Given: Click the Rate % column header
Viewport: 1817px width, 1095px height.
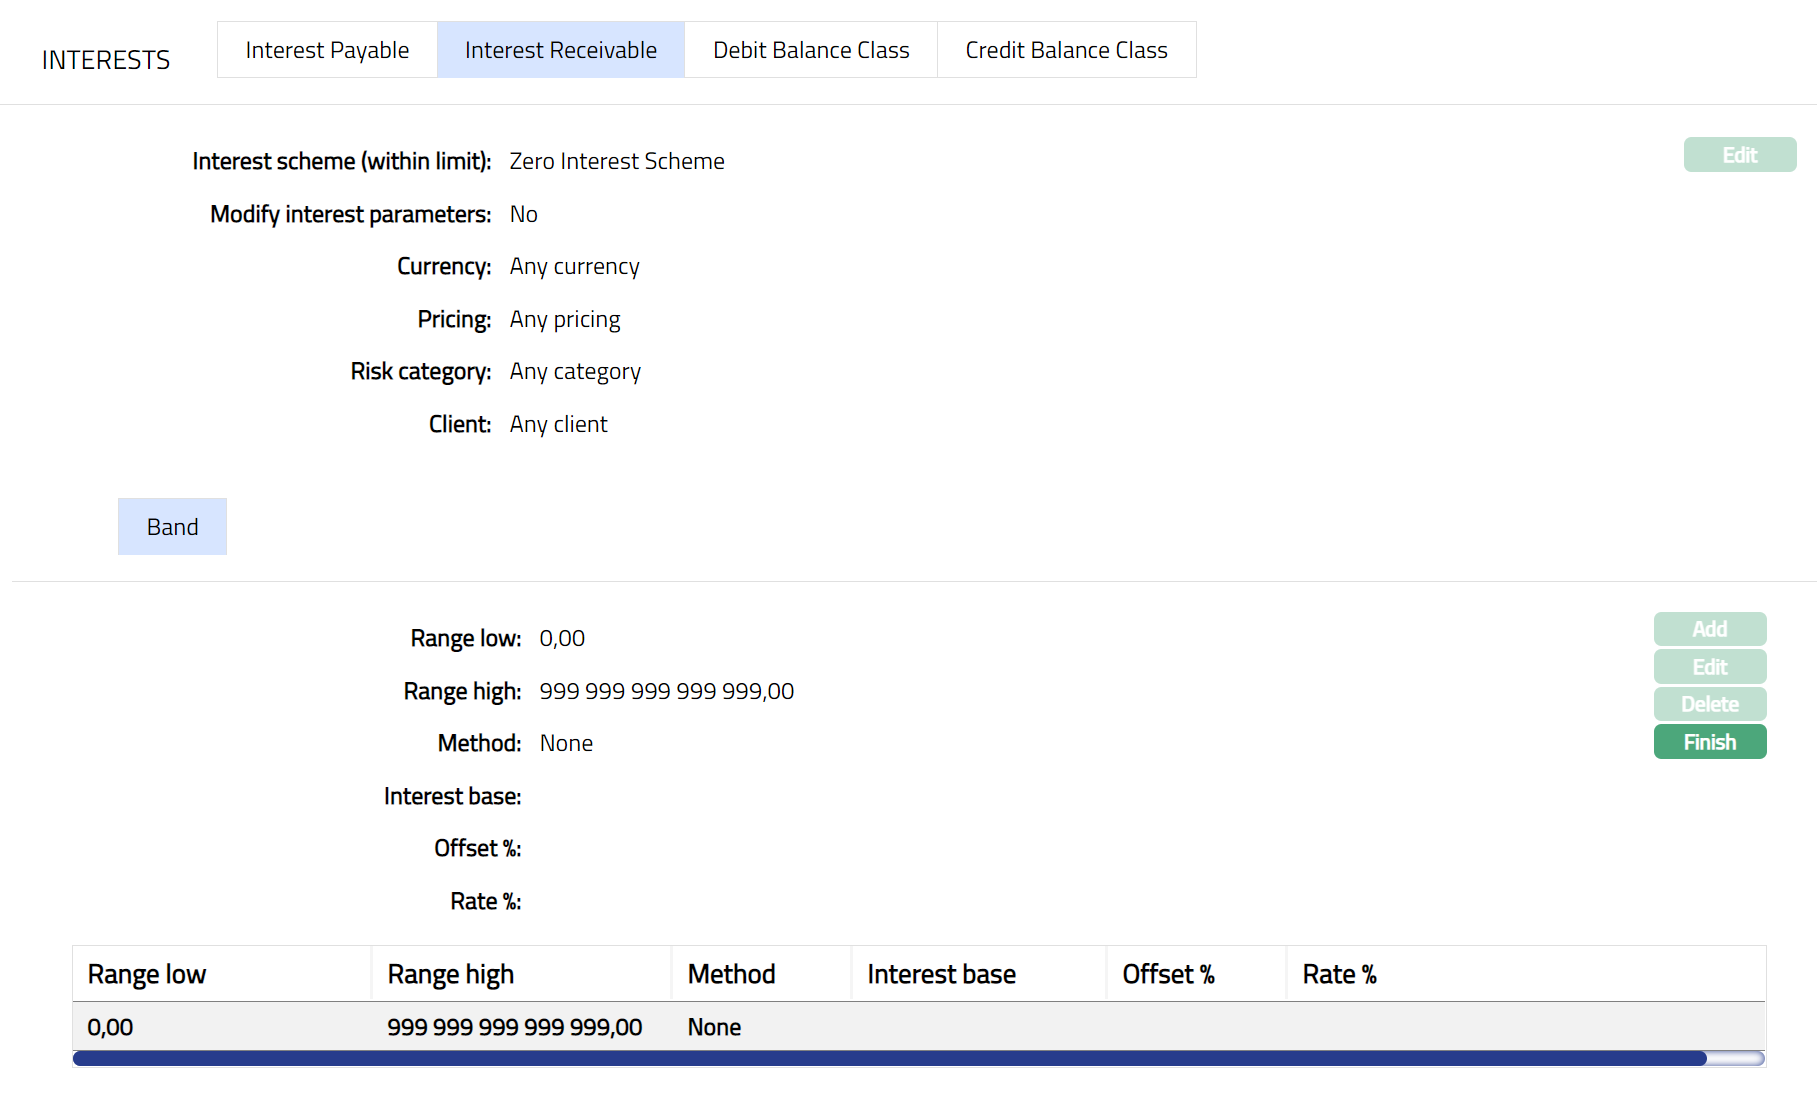Looking at the screenshot, I should tap(1339, 974).
